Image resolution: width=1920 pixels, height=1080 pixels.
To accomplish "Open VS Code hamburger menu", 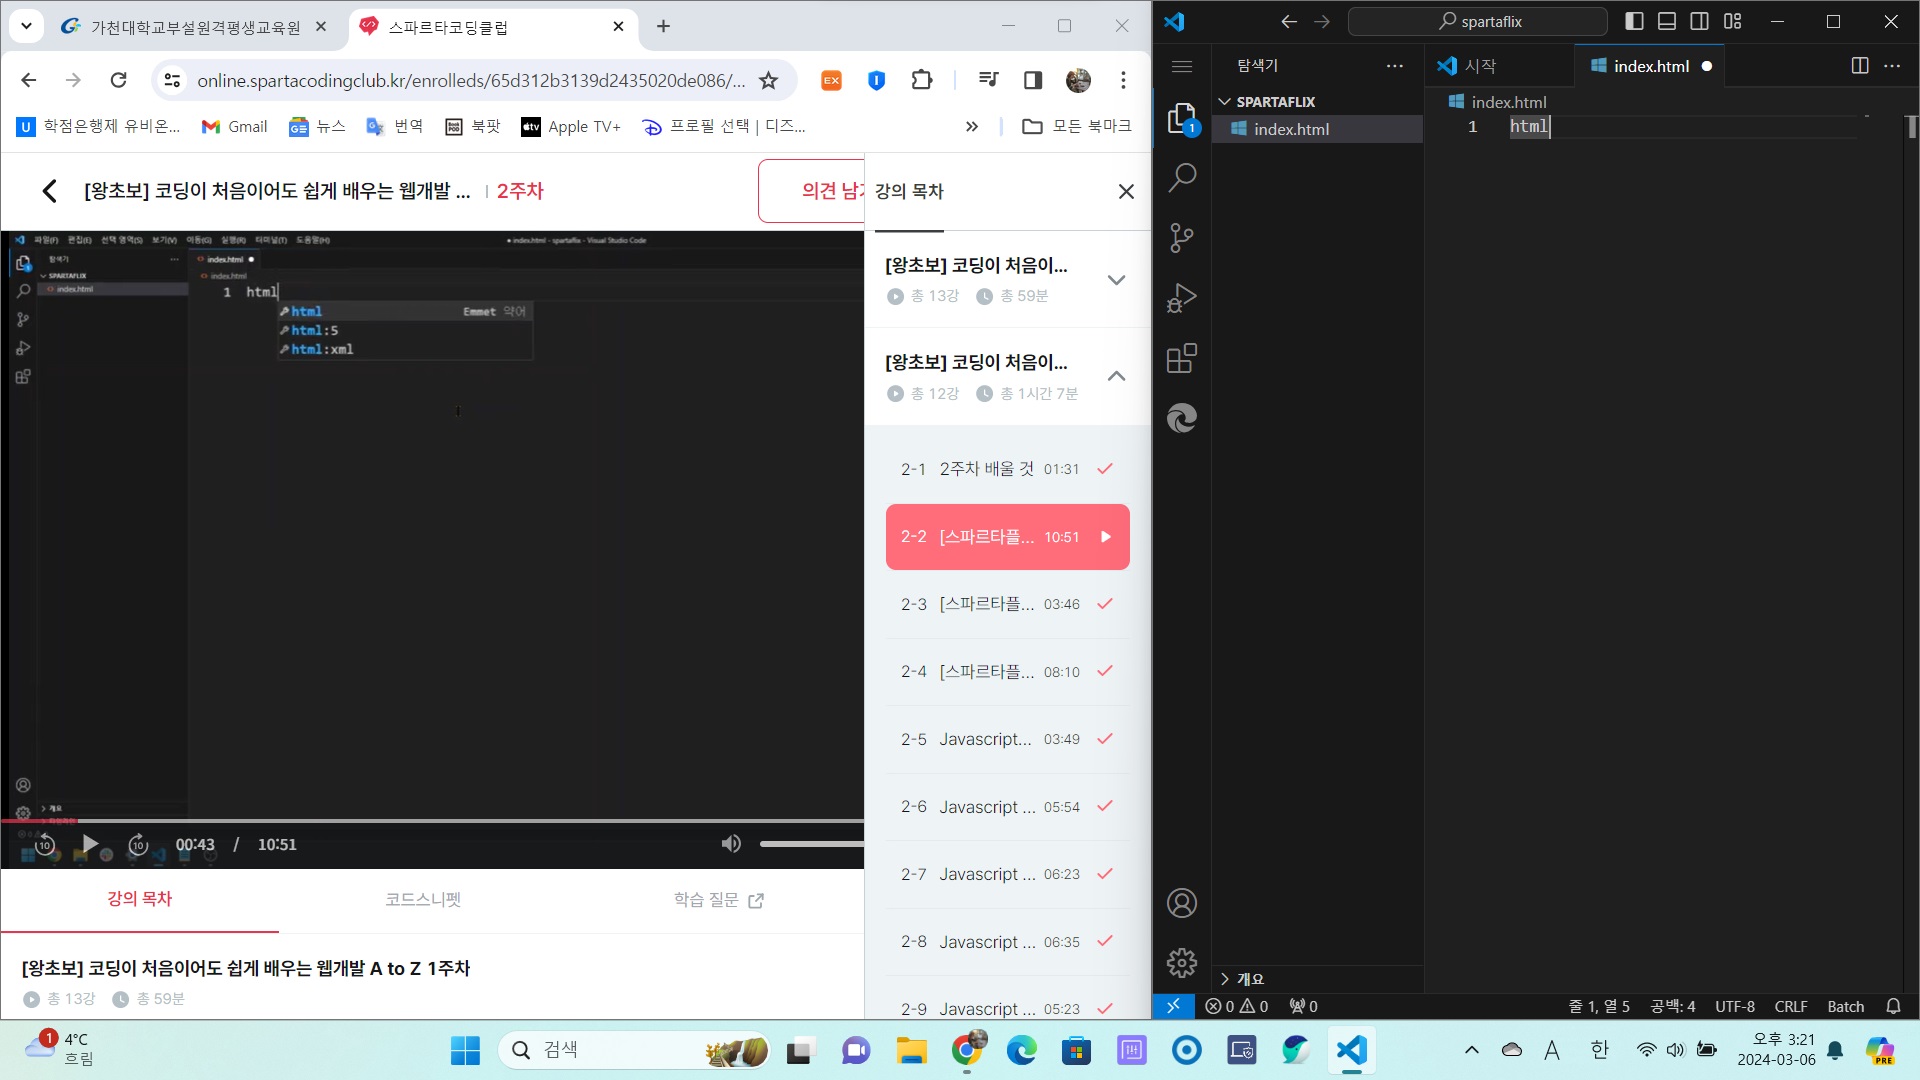I will coord(1182,66).
